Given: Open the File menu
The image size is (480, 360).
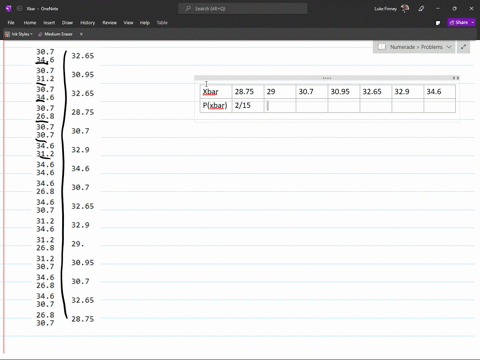Looking at the screenshot, I should pyautogui.click(x=11, y=23).
